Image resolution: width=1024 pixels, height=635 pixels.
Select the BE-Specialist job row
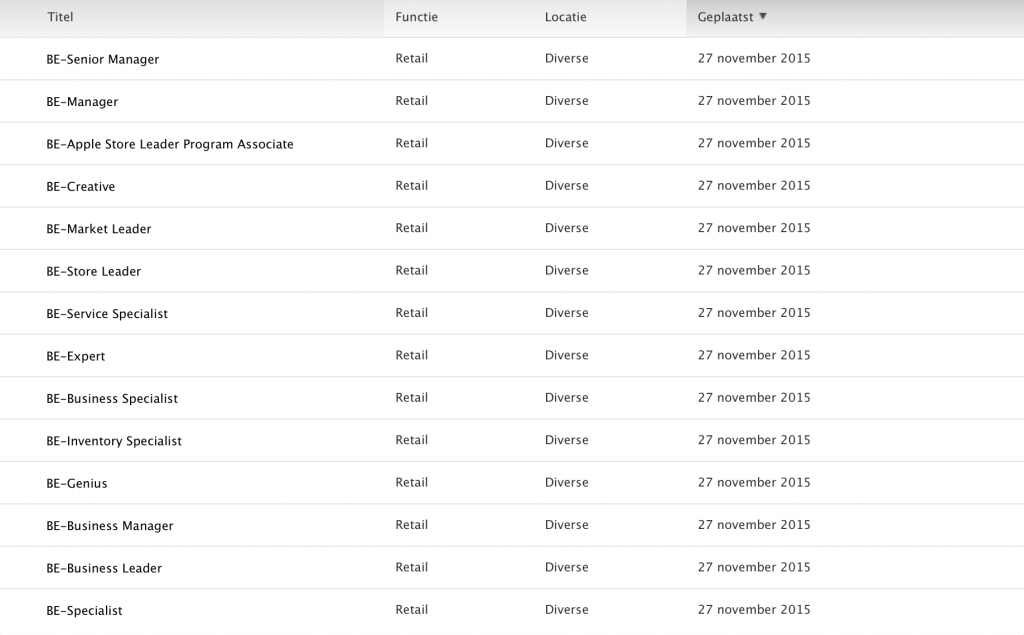(x=84, y=611)
